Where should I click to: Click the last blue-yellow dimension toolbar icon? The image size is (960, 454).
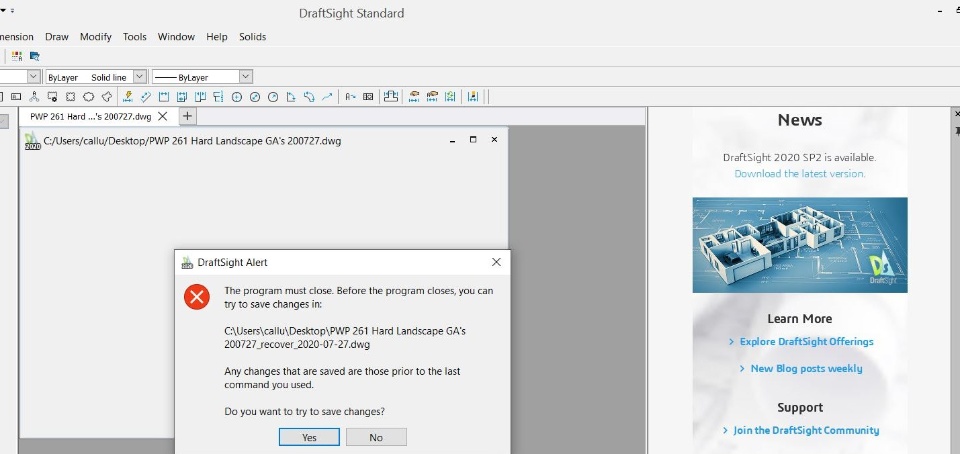(x=473, y=97)
